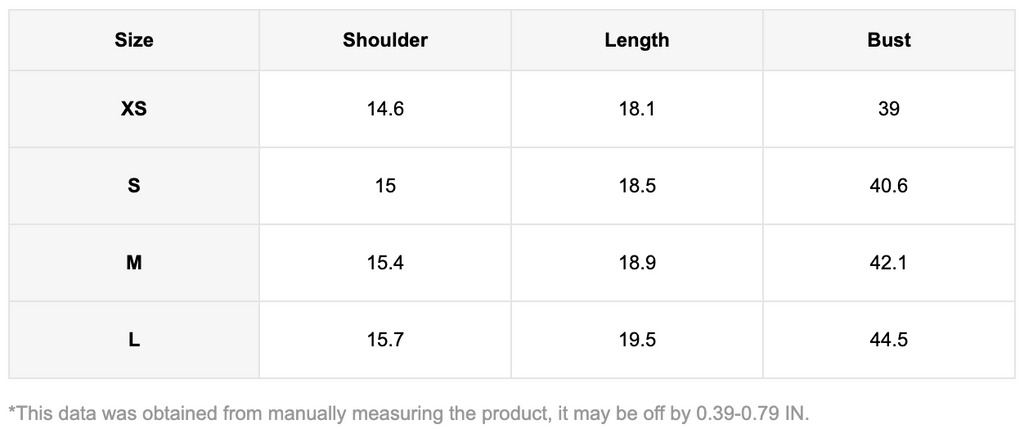Select the L size row label
The height and width of the screenshot is (429, 1024).
(x=134, y=340)
